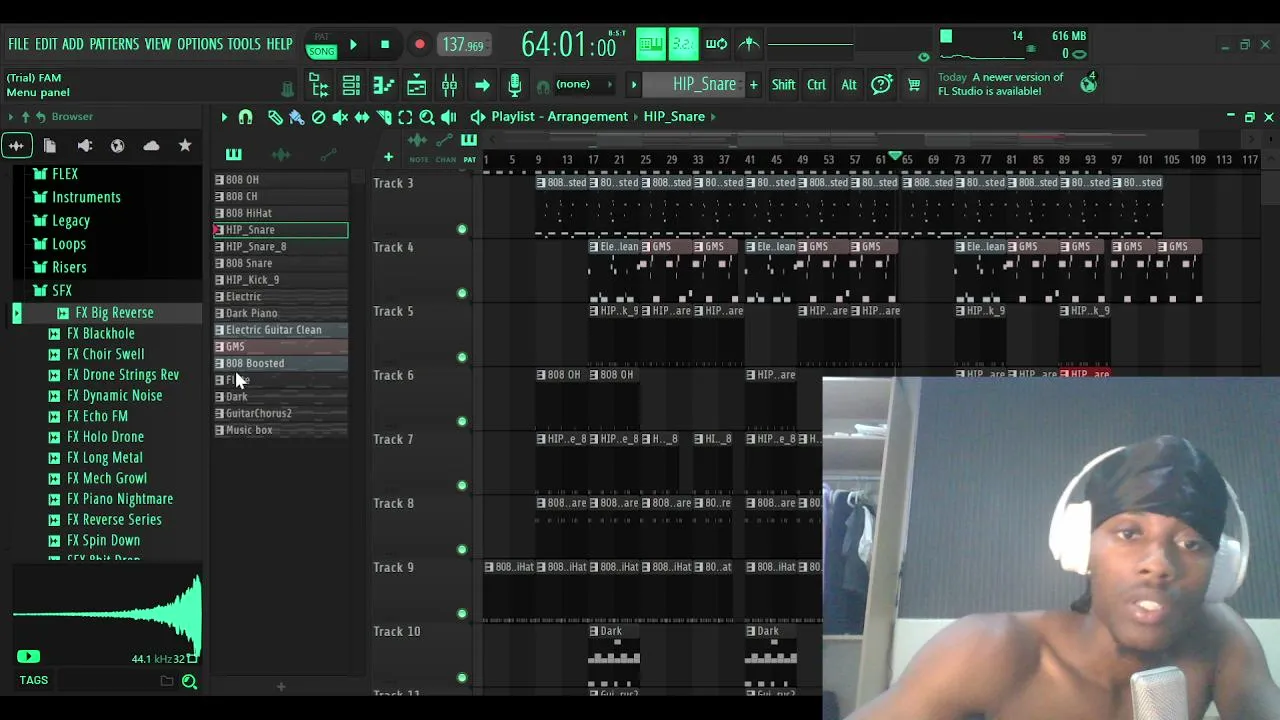Select the Mute tool in Playlist

pos(340,117)
